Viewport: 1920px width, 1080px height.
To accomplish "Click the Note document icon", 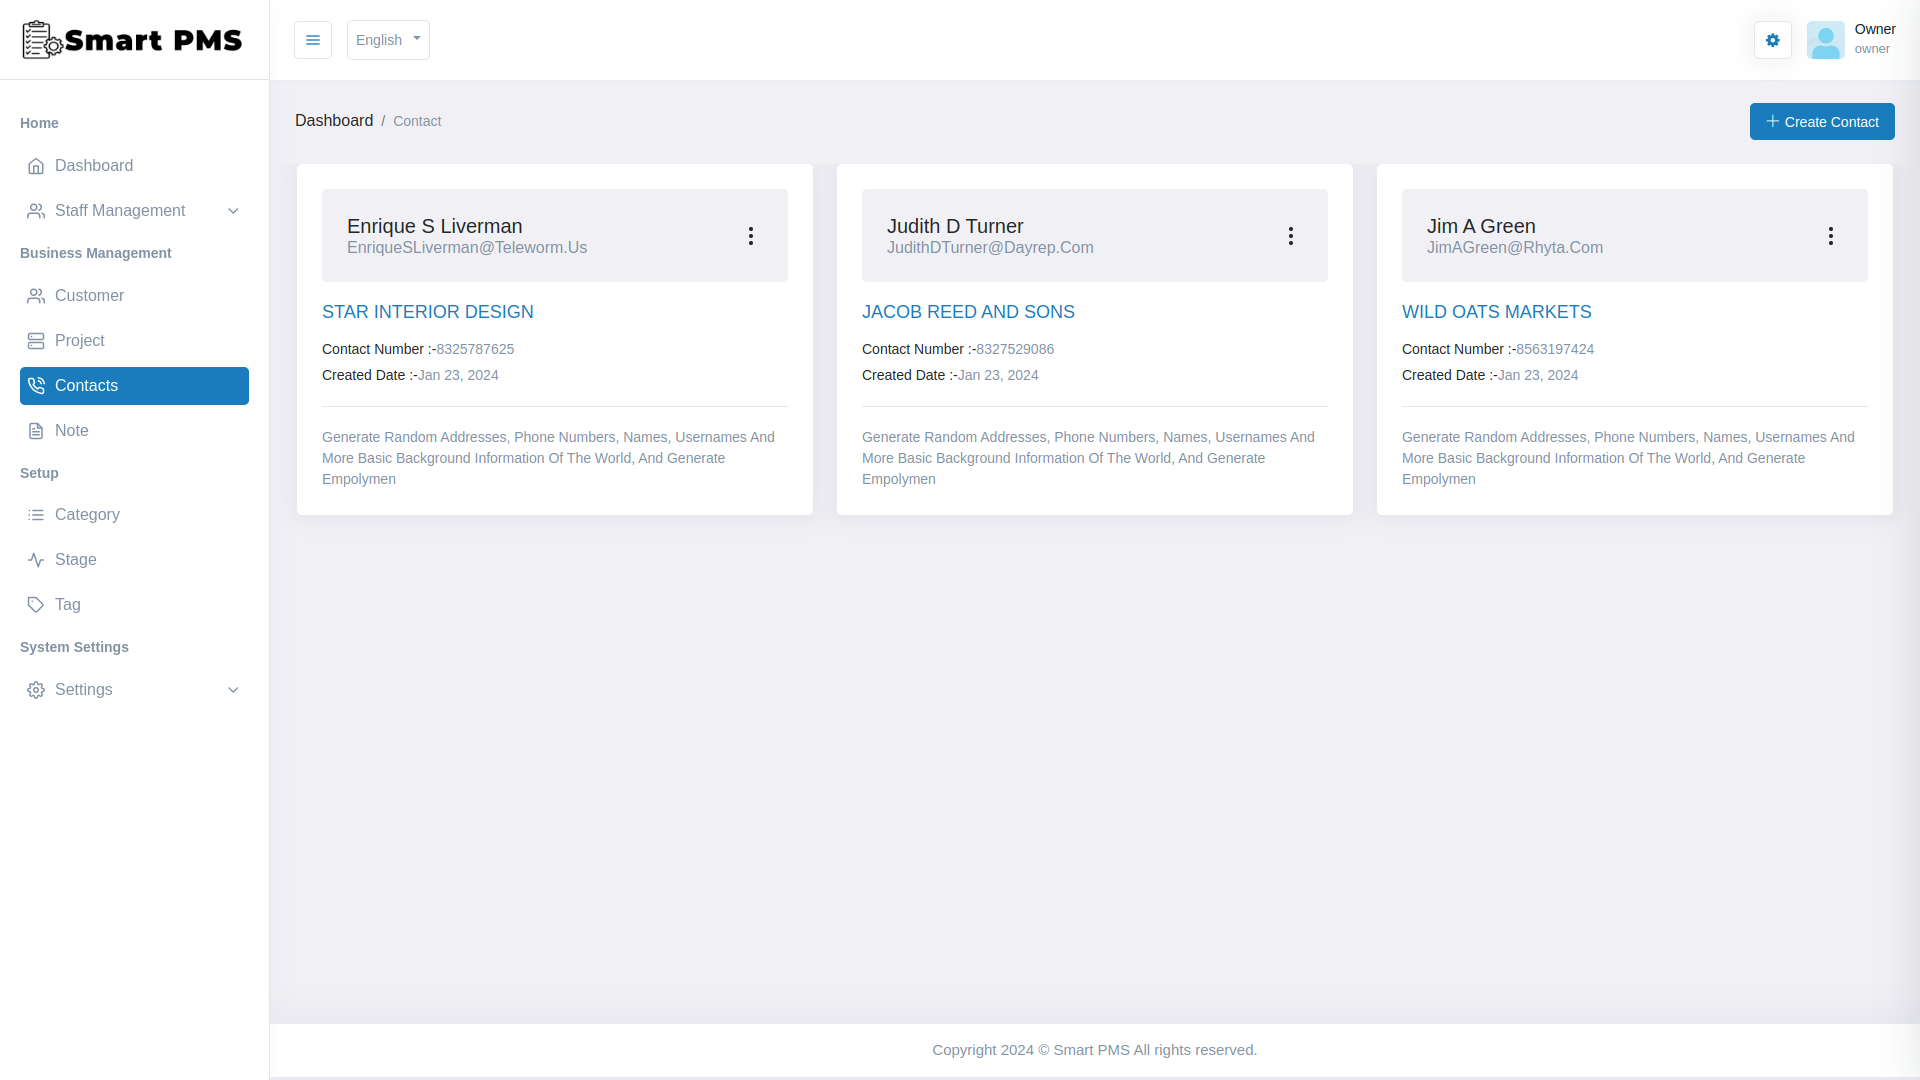I will pyautogui.click(x=36, y=430).
